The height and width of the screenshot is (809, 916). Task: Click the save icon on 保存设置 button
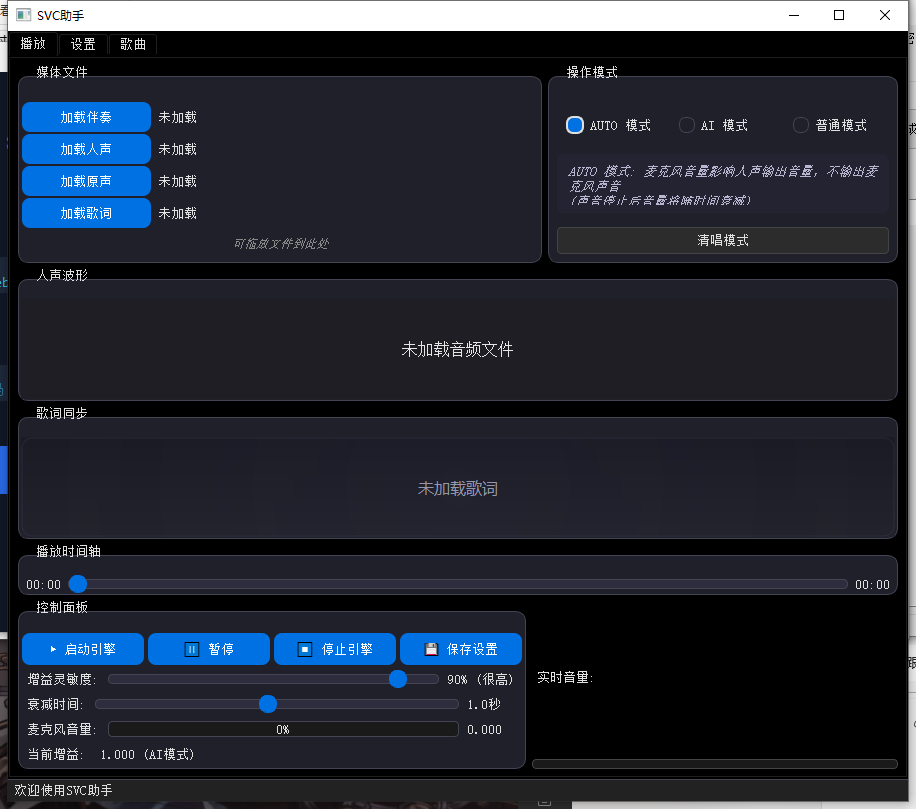430,648
